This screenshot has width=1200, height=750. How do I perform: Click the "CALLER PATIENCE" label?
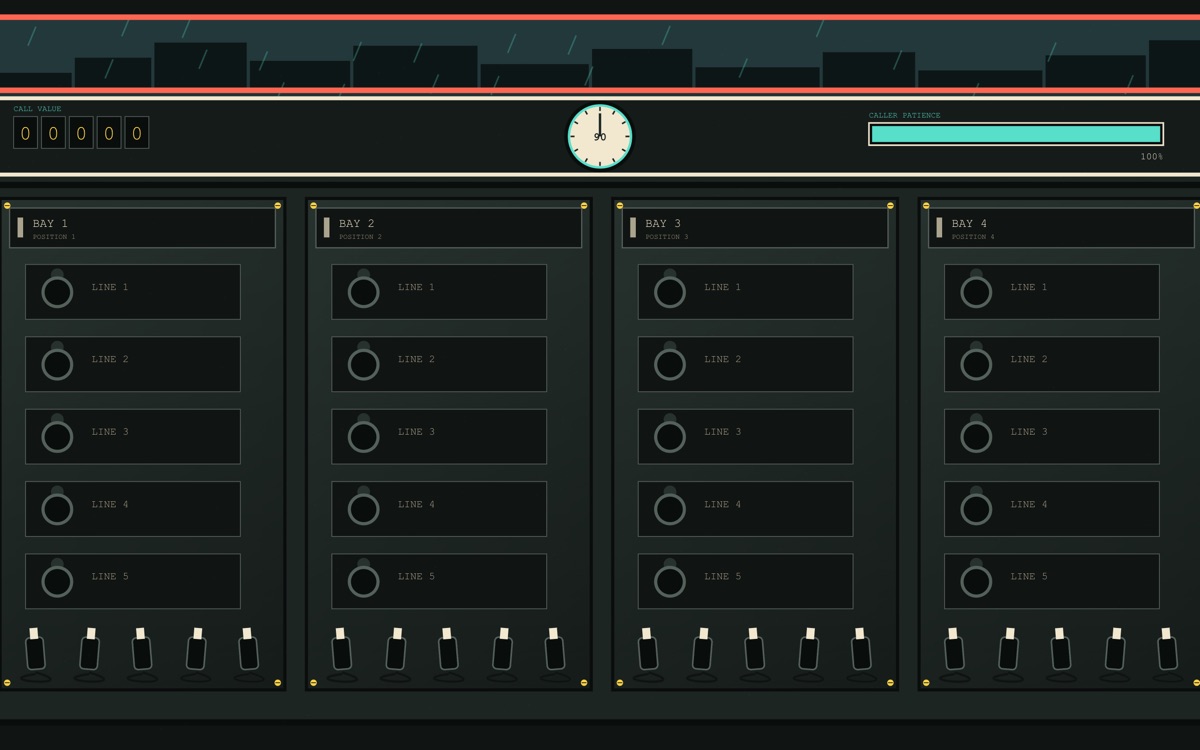(905, 116)
